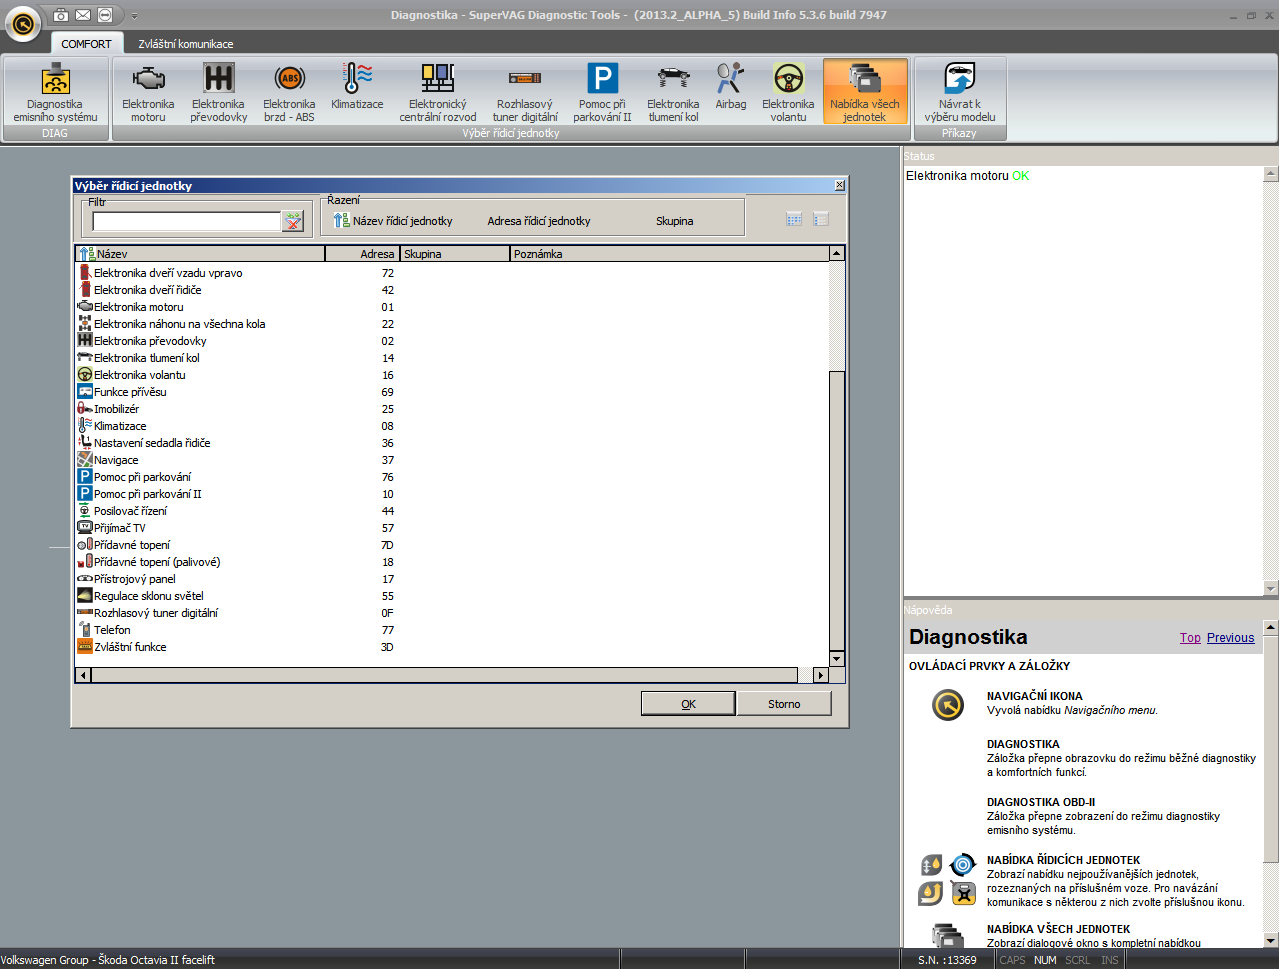Select Posilovač řízení row
The width and height of the screenshot is (1279, 969).
click(453, 511)
